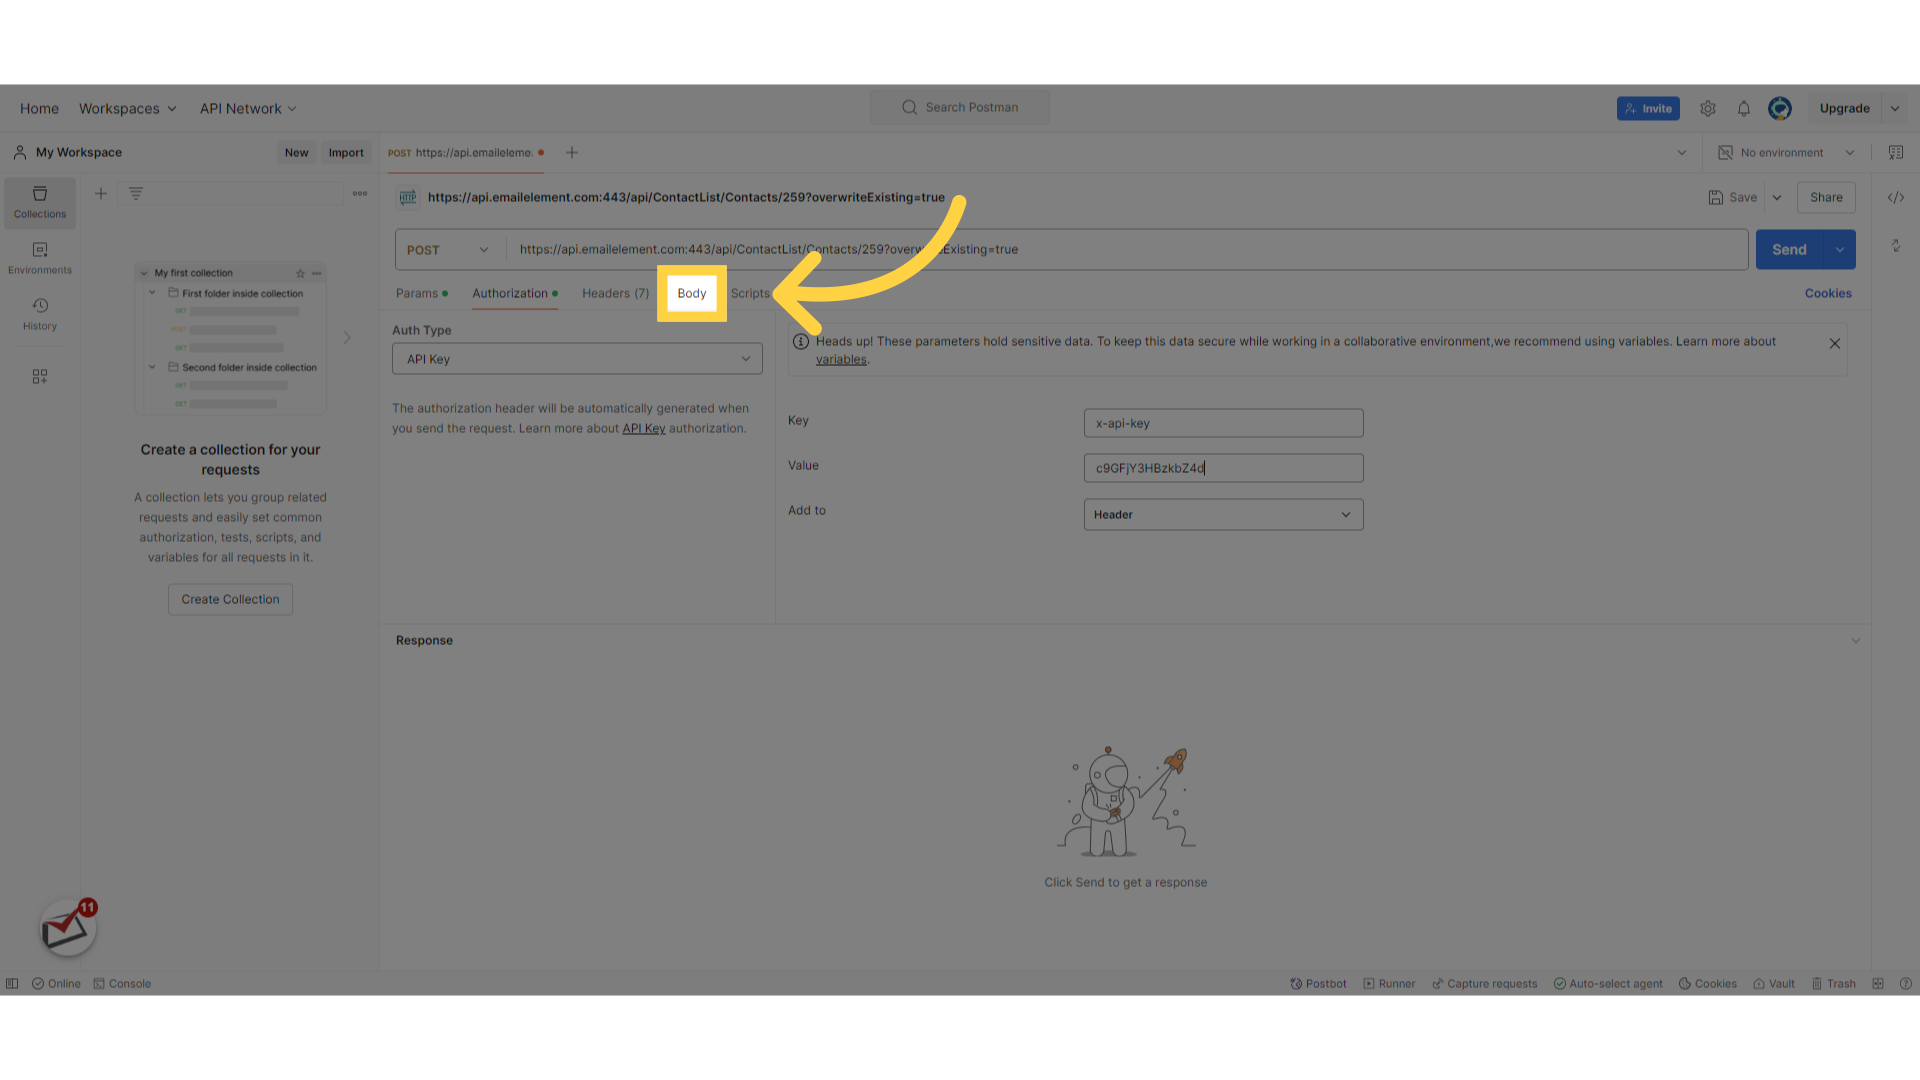Screen dimensions: 1920x1080
Task: Open the Environments sidebar panel
Action: tap(40, 258)
